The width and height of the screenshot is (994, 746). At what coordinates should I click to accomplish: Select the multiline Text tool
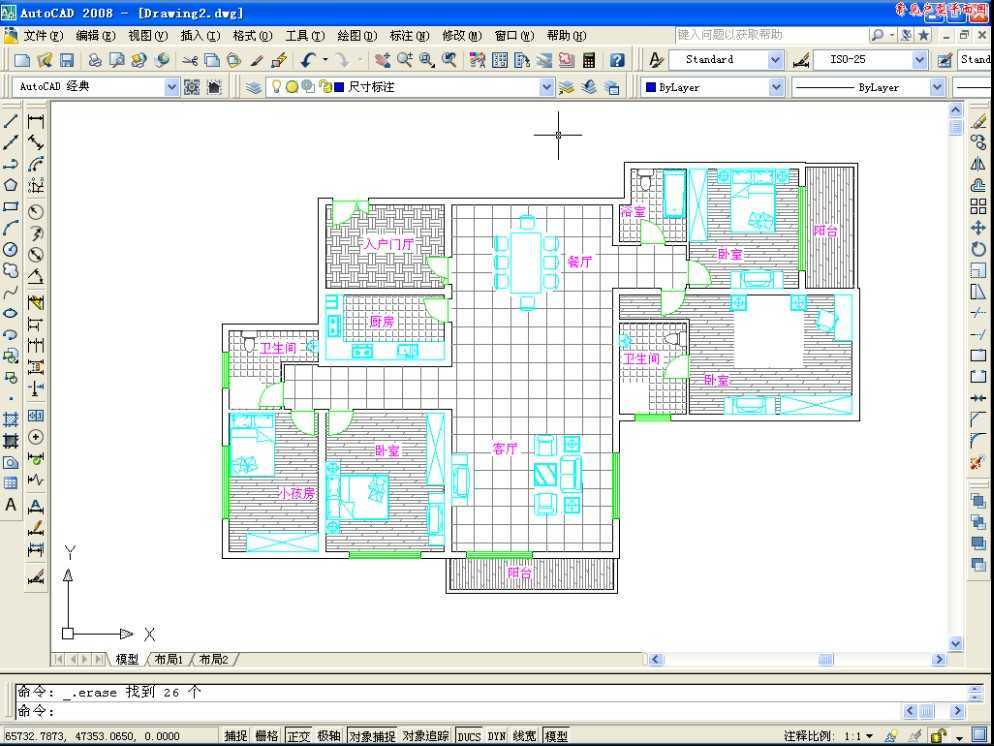(11, 505)
